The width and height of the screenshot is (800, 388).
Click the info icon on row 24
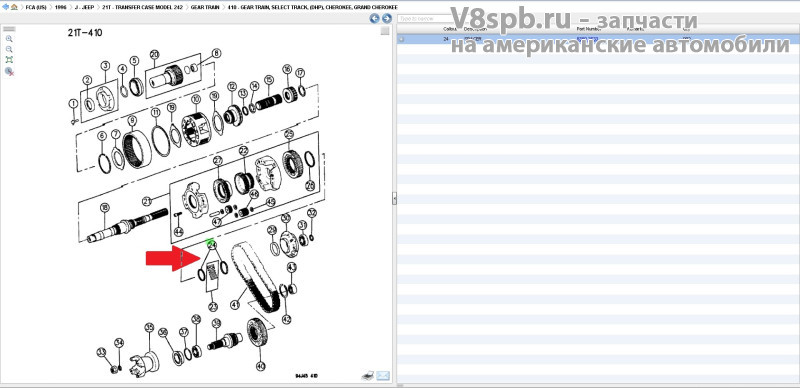402,39
